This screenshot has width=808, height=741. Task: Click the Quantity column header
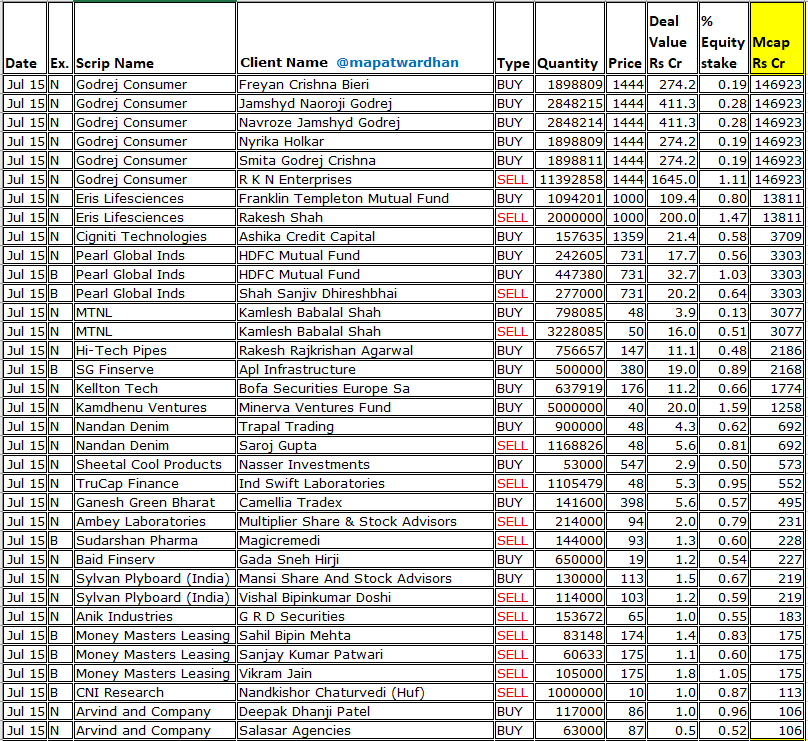pyautogui.click(x=569, y=38)
